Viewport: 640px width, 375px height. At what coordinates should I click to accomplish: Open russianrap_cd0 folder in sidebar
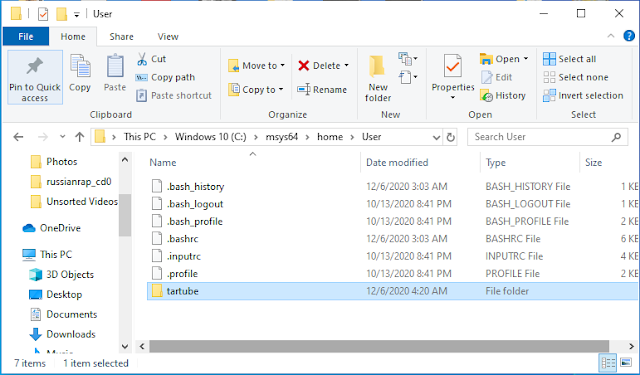click(x=79, y=182)
